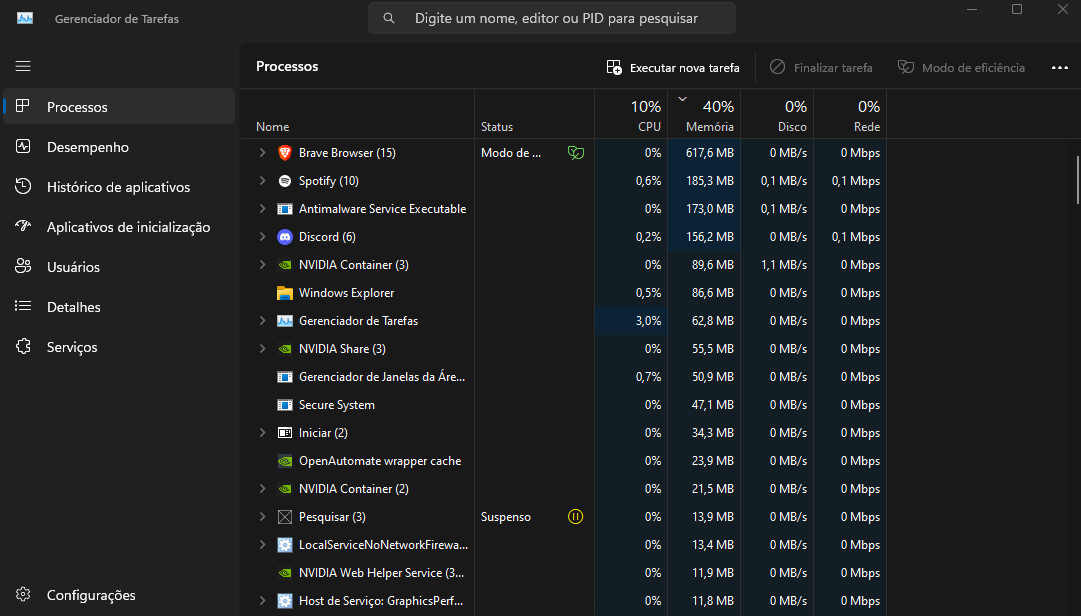The image size is (1081, 616).
Task: Sort processes by CPU column
Action: click(631, 114)
